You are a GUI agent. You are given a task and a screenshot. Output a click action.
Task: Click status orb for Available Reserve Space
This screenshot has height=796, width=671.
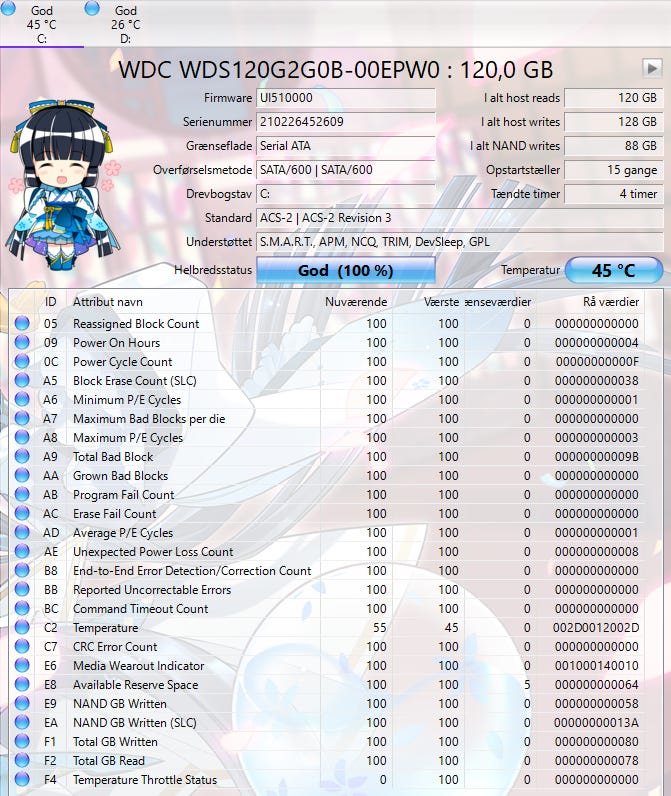[x=22, y=684]
